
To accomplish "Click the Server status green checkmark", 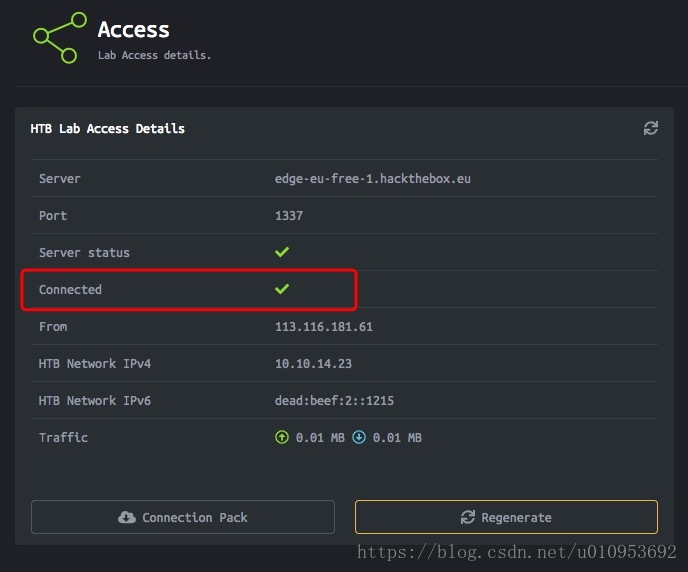I will 282,252.
